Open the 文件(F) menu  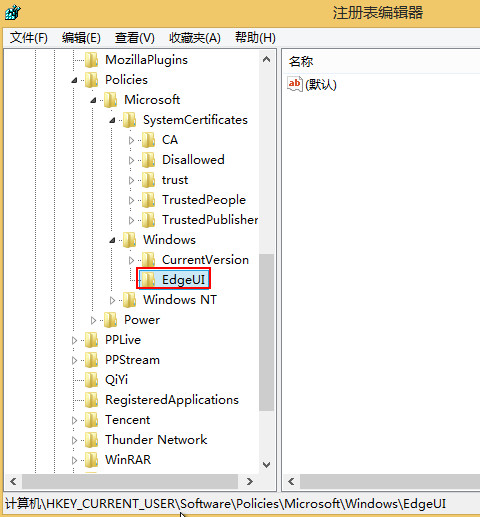point(29,37)
